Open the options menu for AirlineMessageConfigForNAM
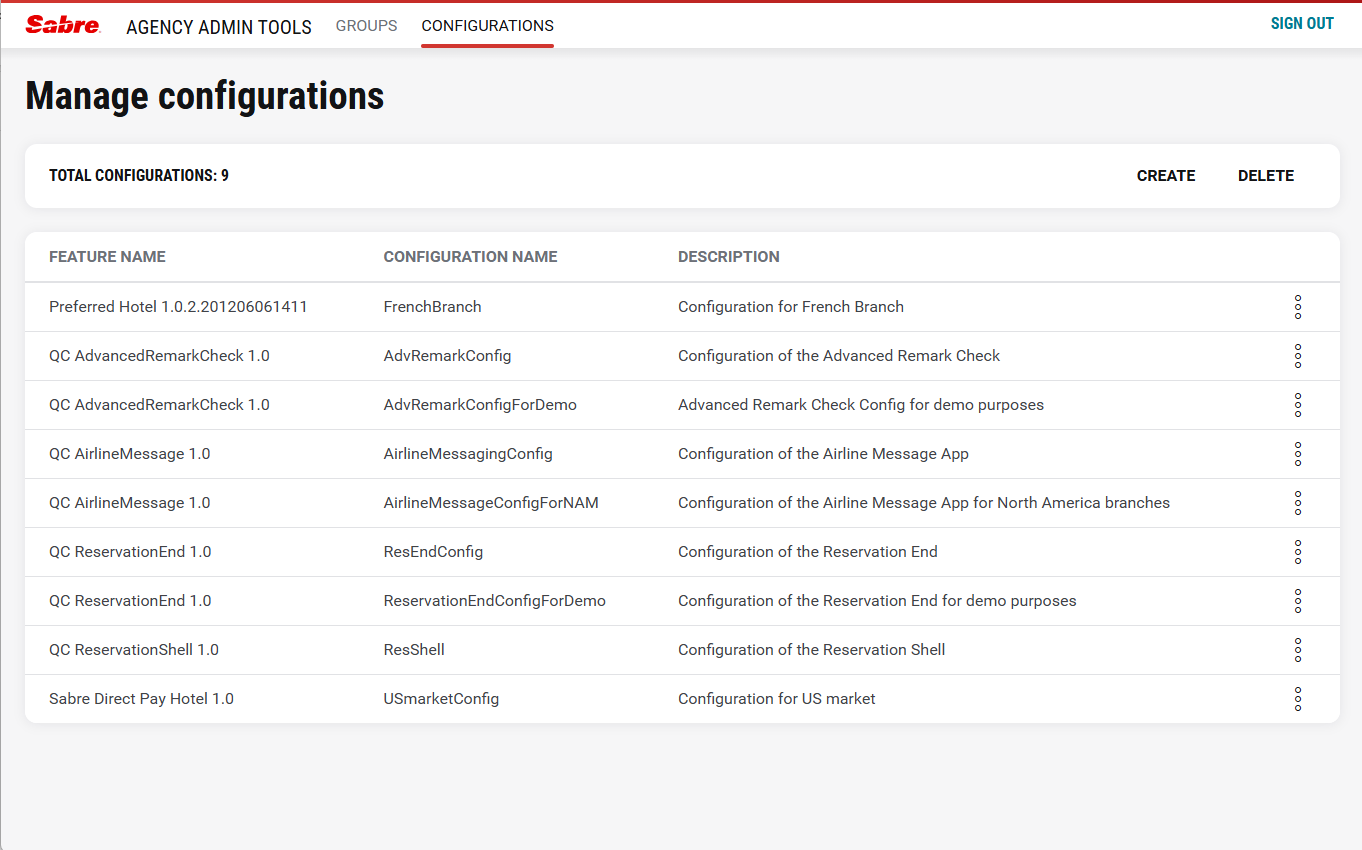This screenshot has height=850, width=1362. coord(1298,503)
